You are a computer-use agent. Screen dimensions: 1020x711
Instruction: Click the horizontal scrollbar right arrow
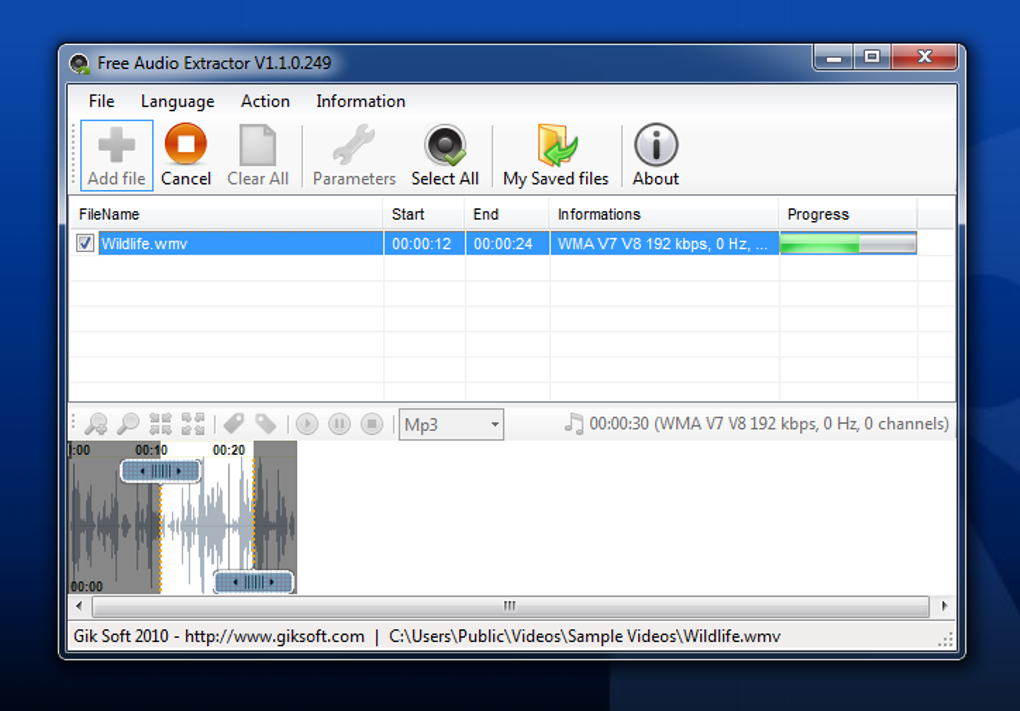coord(944,606)
